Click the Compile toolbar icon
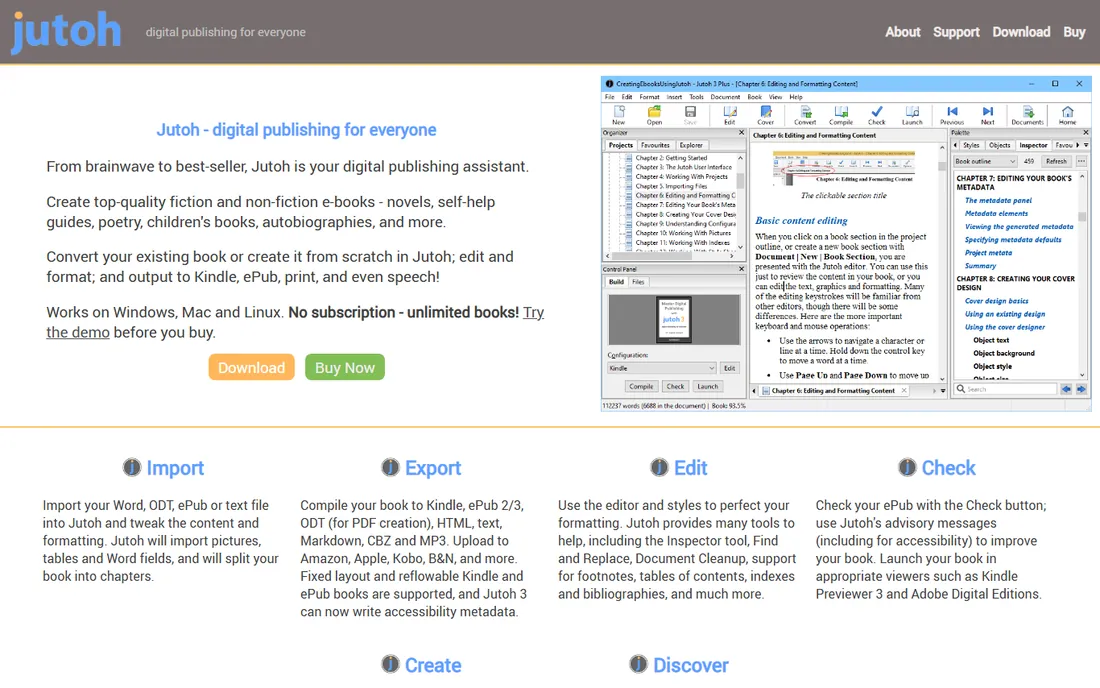1100x688 pixels. 840,115
